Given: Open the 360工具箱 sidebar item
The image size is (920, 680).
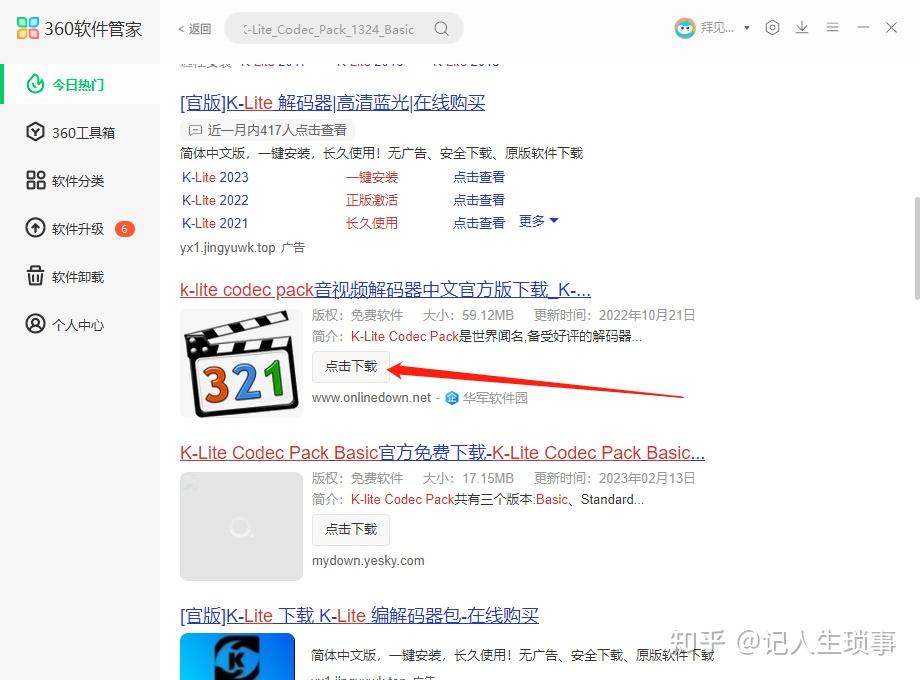Looking at the screenshot, I should 80,133.
